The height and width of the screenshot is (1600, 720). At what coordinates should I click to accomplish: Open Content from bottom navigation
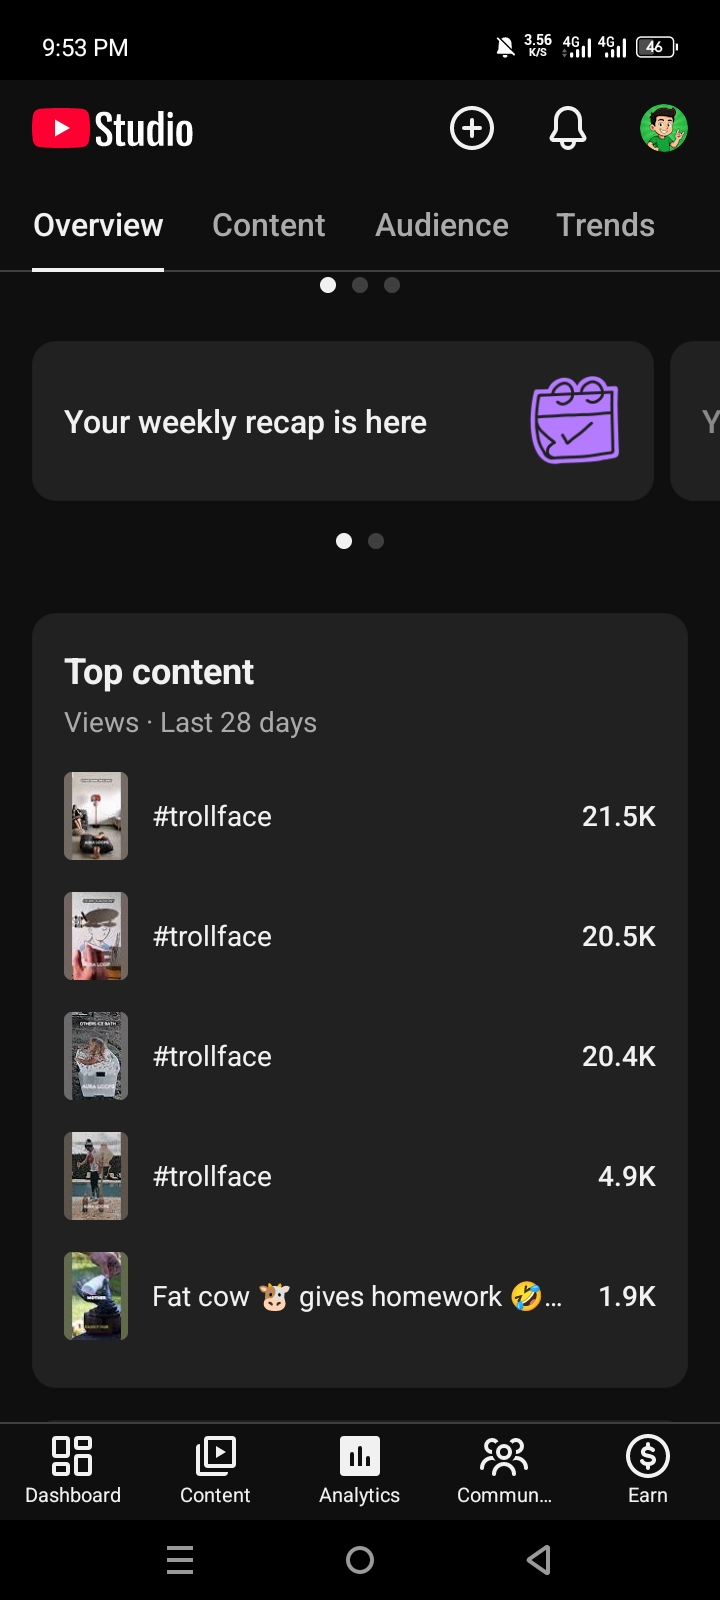[215, 1469]
